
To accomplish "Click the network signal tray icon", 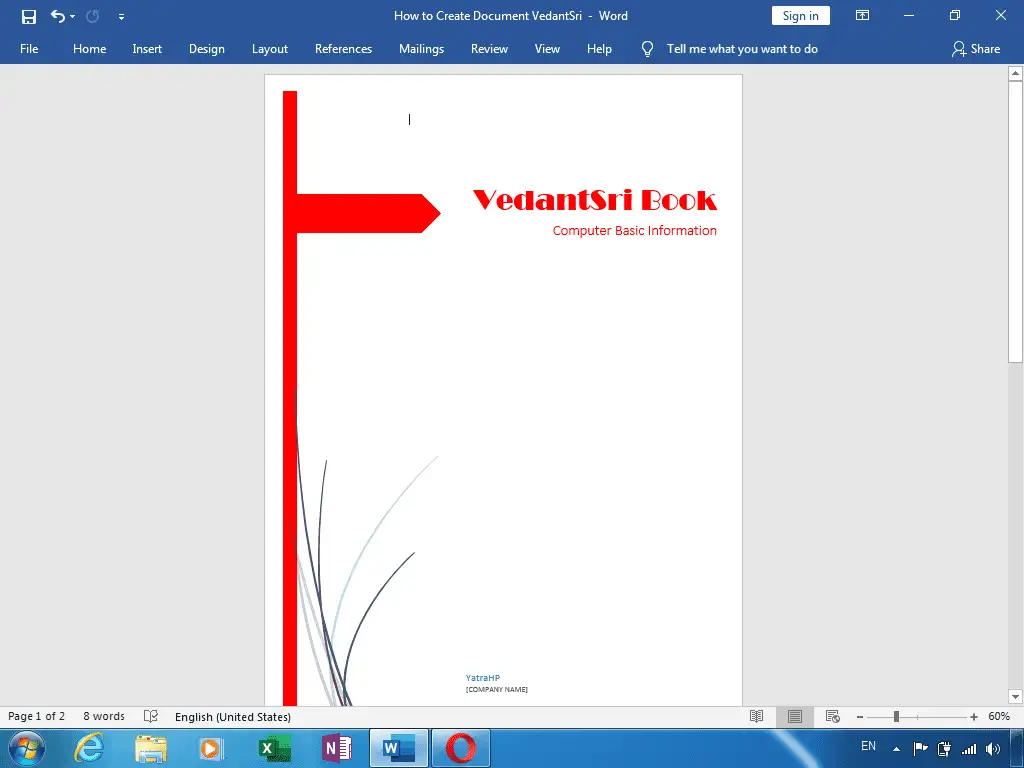I will 969,749.
